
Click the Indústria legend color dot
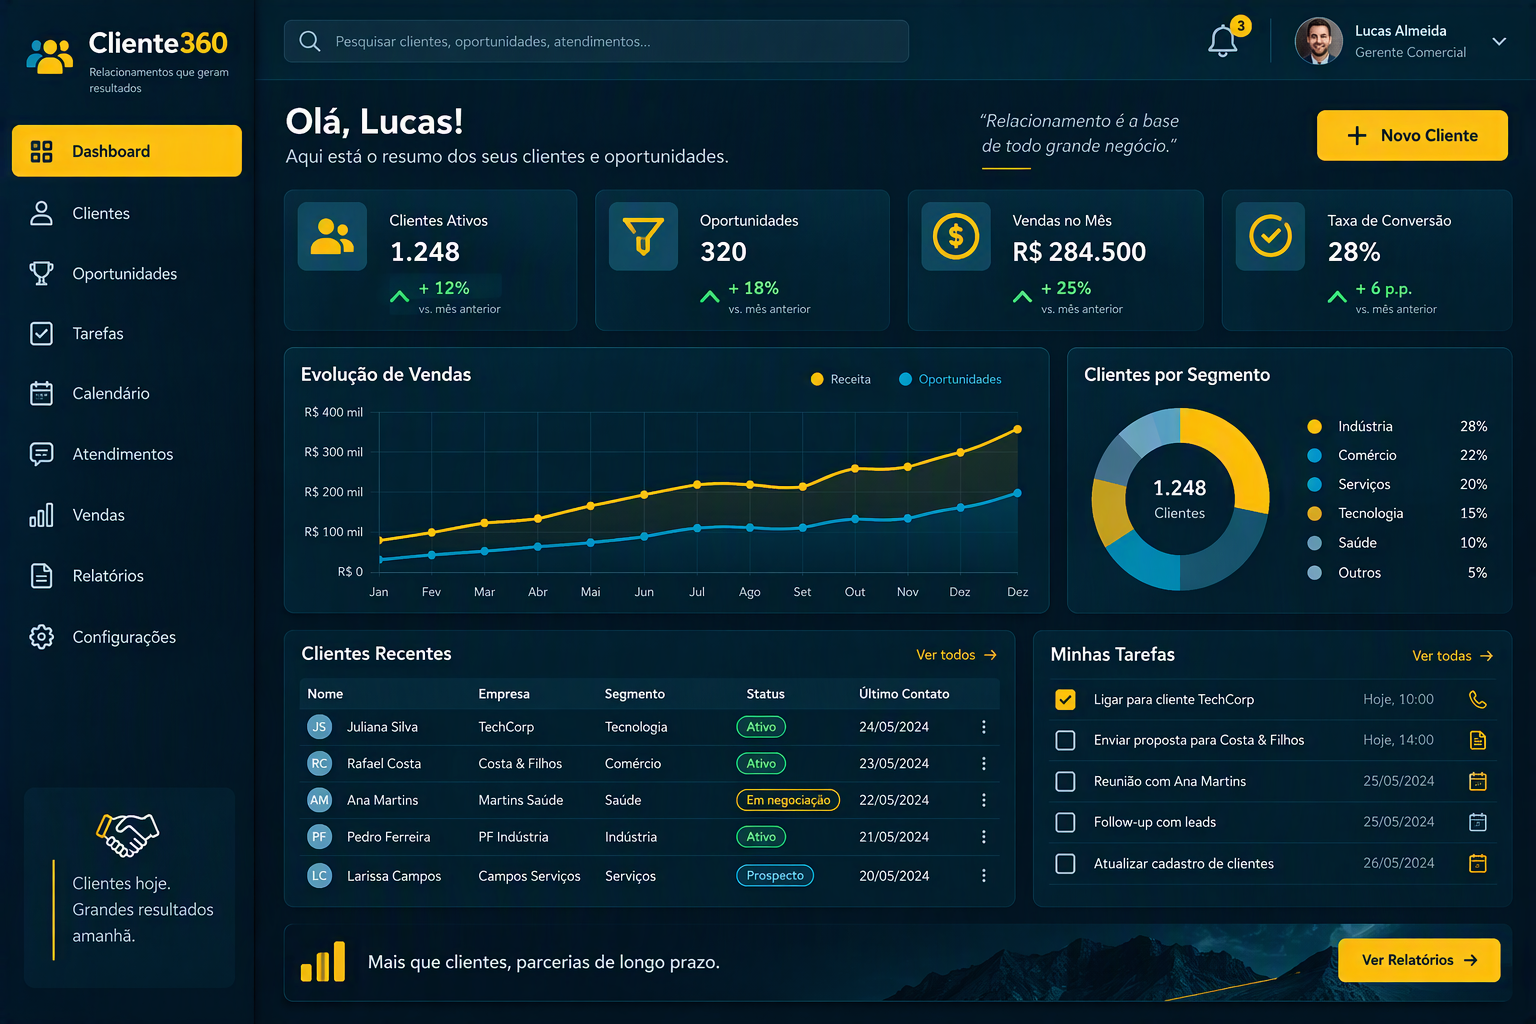click(1315, 426)
